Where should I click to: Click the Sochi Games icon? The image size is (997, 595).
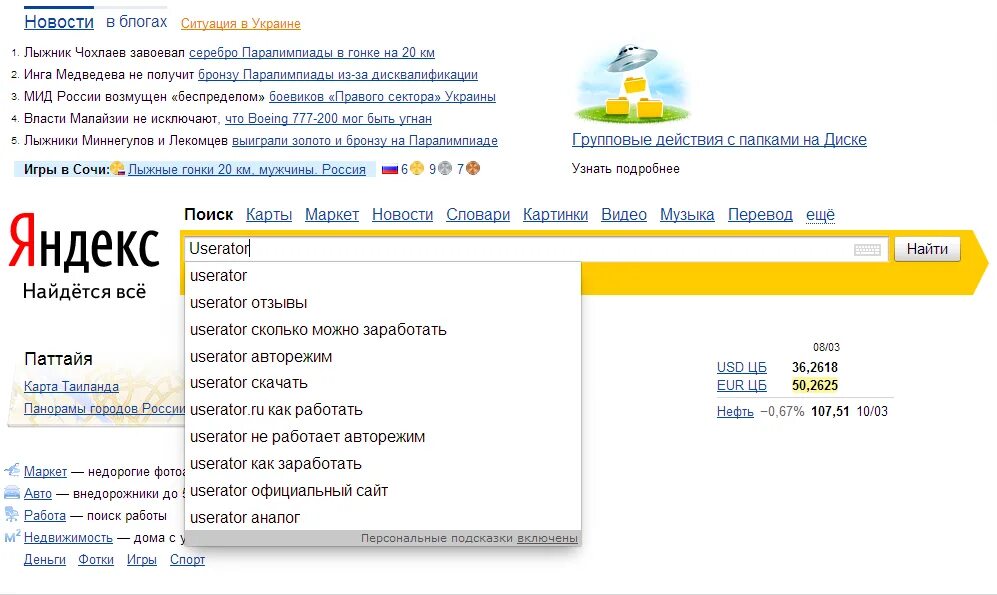tap(118, 168)
